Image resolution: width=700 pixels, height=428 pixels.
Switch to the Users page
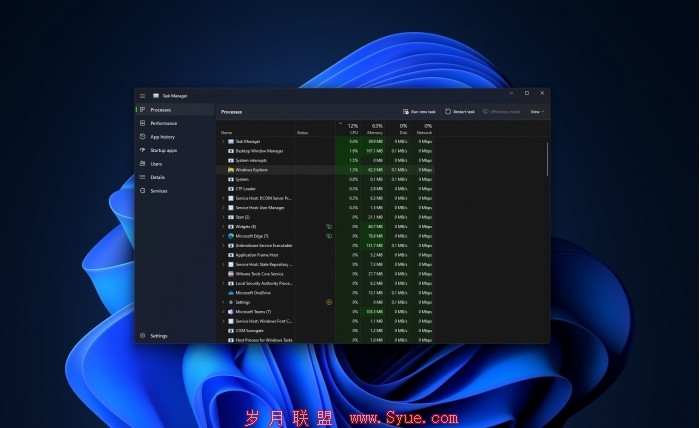175,164
